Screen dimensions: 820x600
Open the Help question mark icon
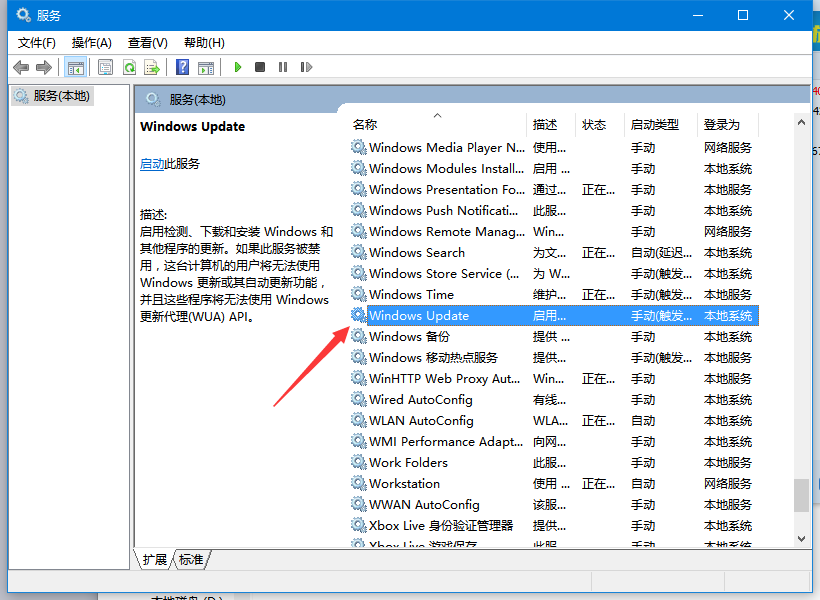pyautogui.click(x=183, y=67)
